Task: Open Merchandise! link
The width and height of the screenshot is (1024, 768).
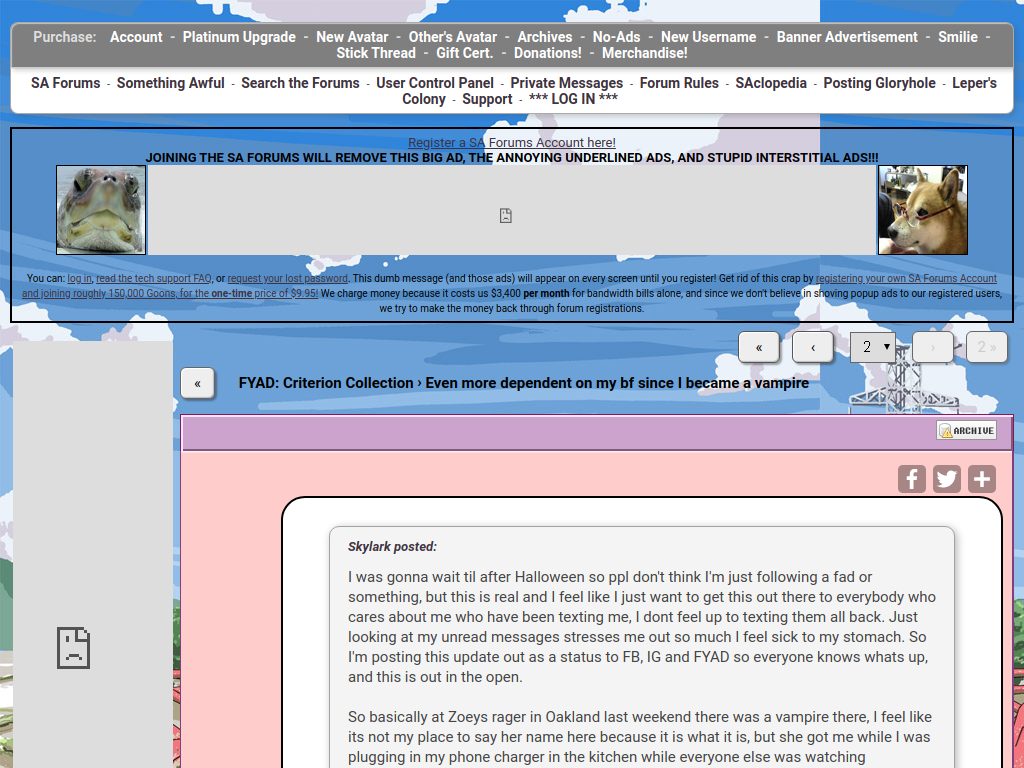Action: [645, 53]
